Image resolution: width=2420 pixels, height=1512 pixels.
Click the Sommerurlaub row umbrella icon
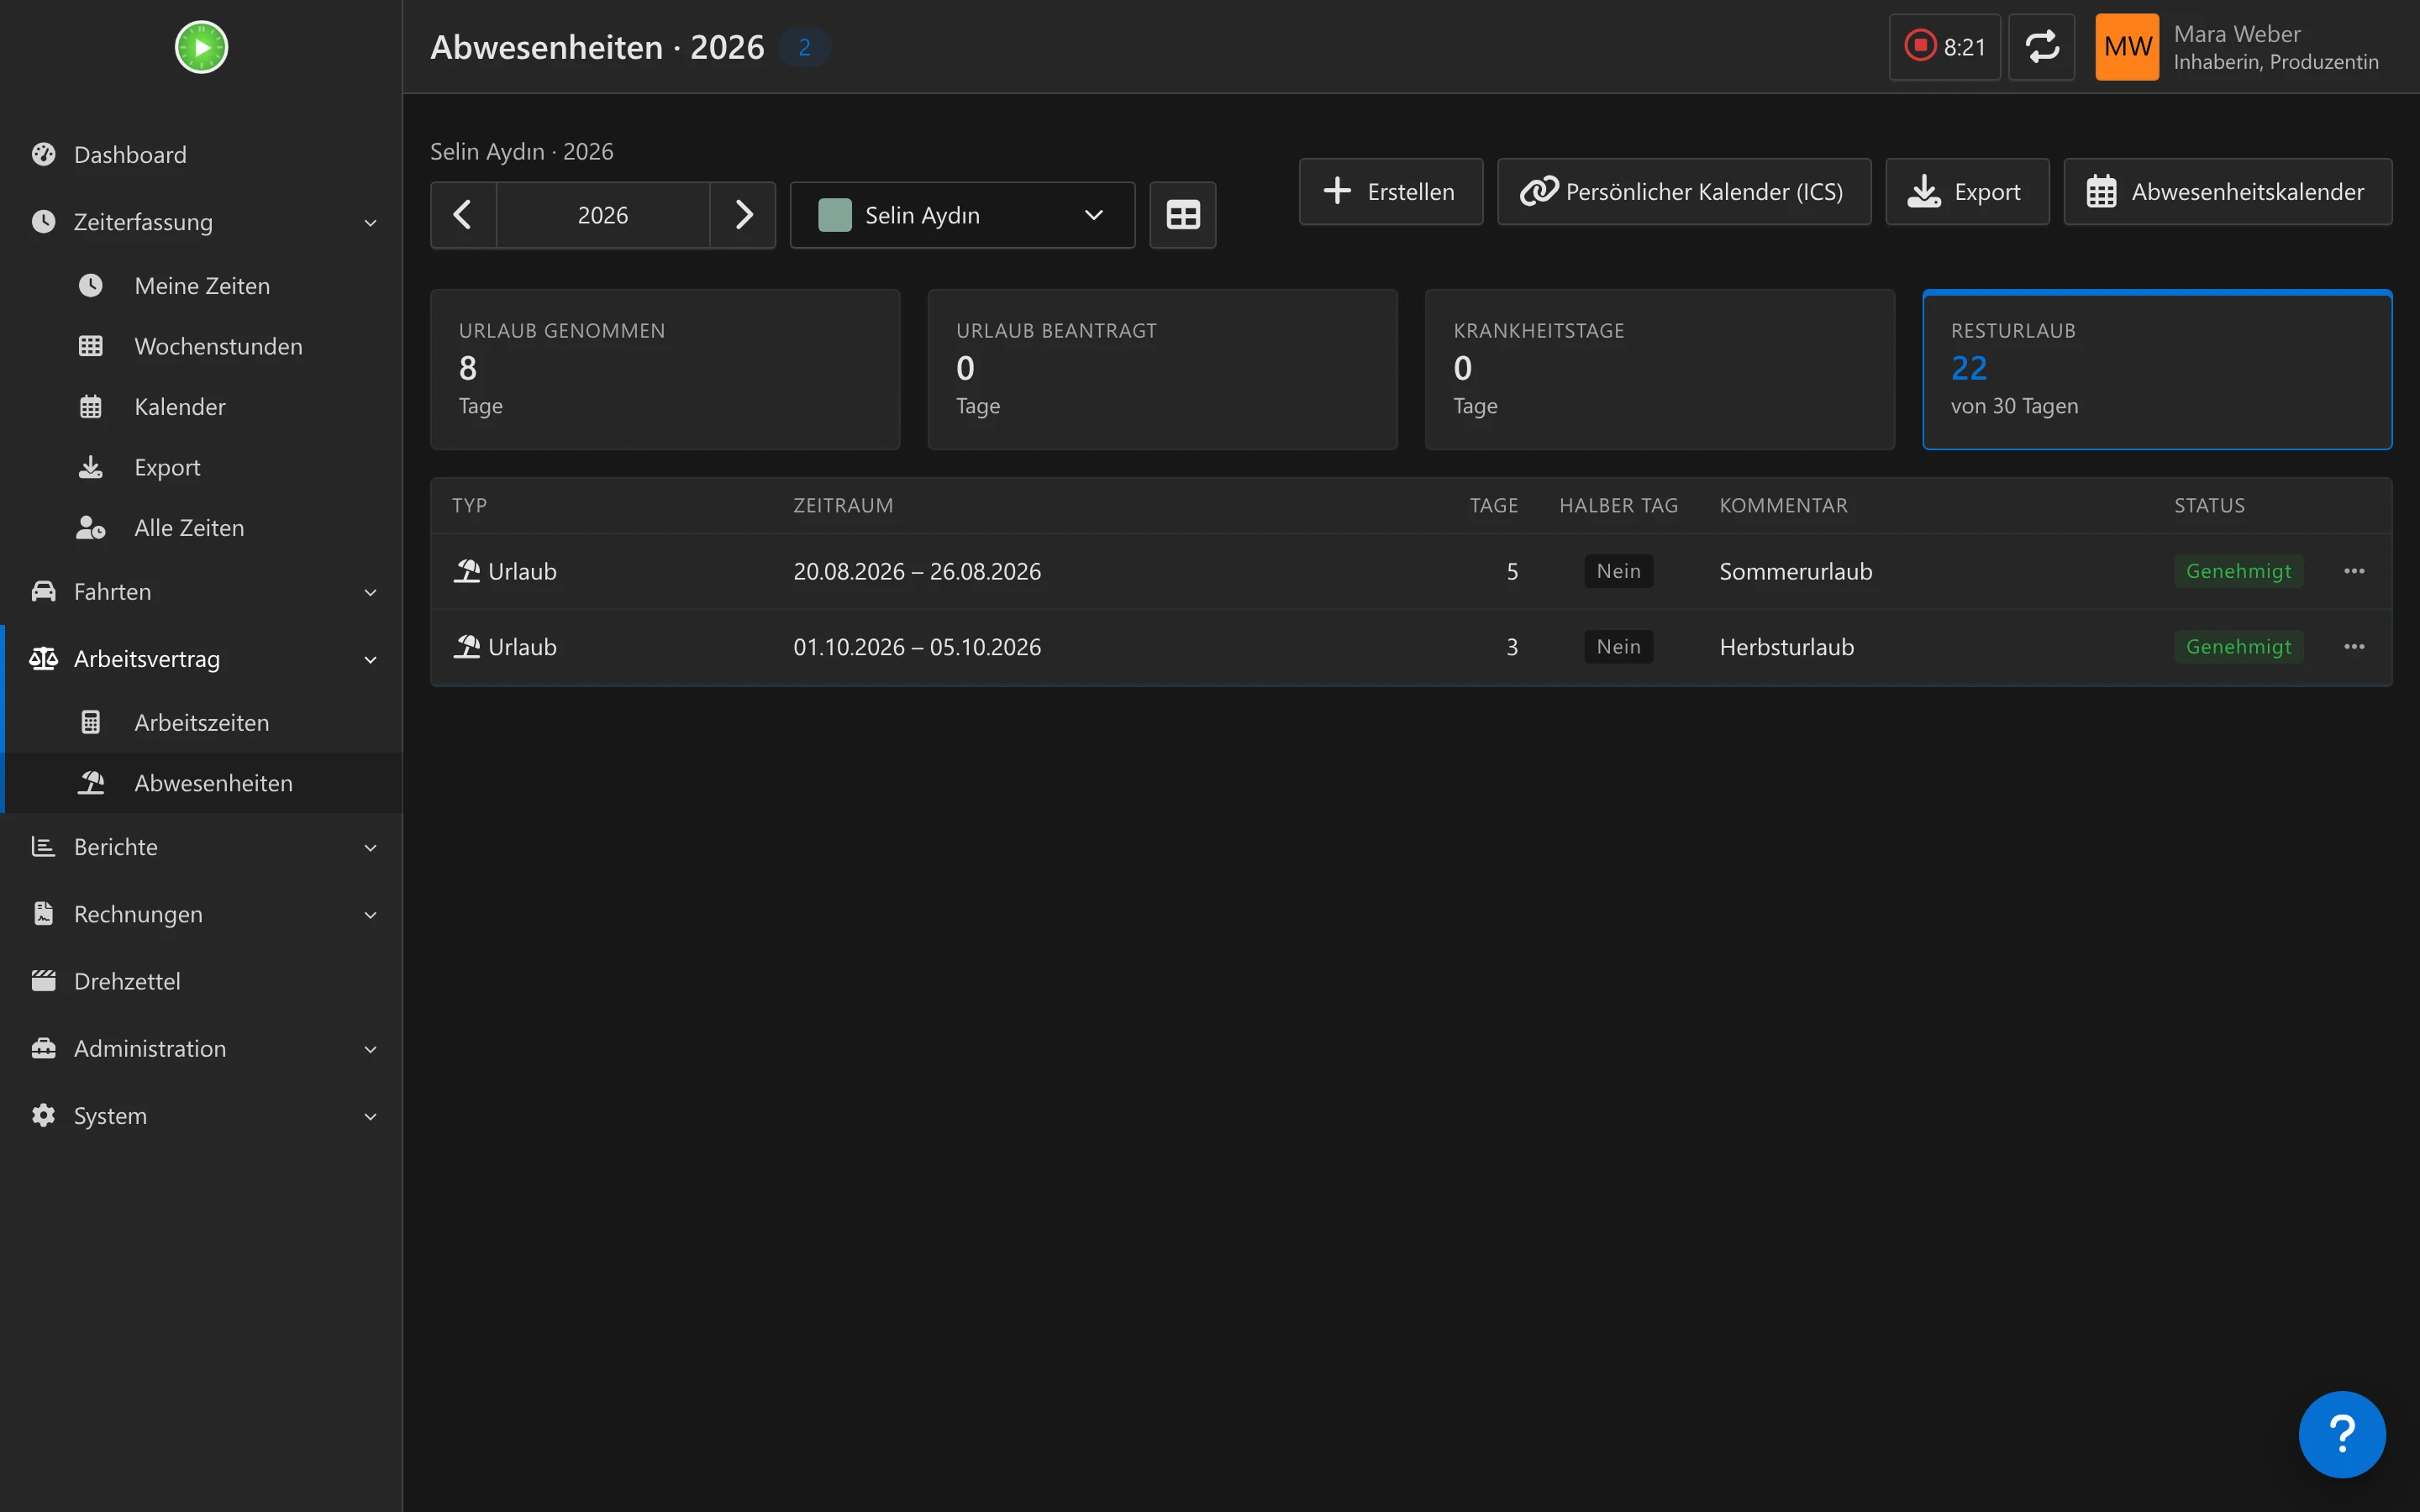467,571
